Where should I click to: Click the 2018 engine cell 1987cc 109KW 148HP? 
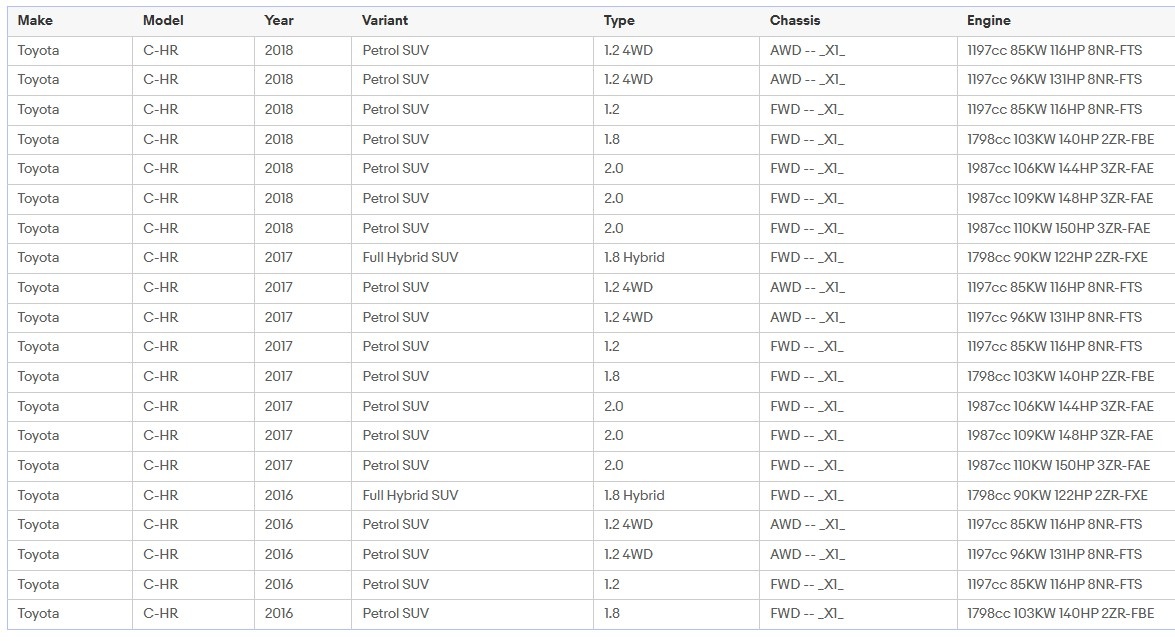click(1060, 198)
